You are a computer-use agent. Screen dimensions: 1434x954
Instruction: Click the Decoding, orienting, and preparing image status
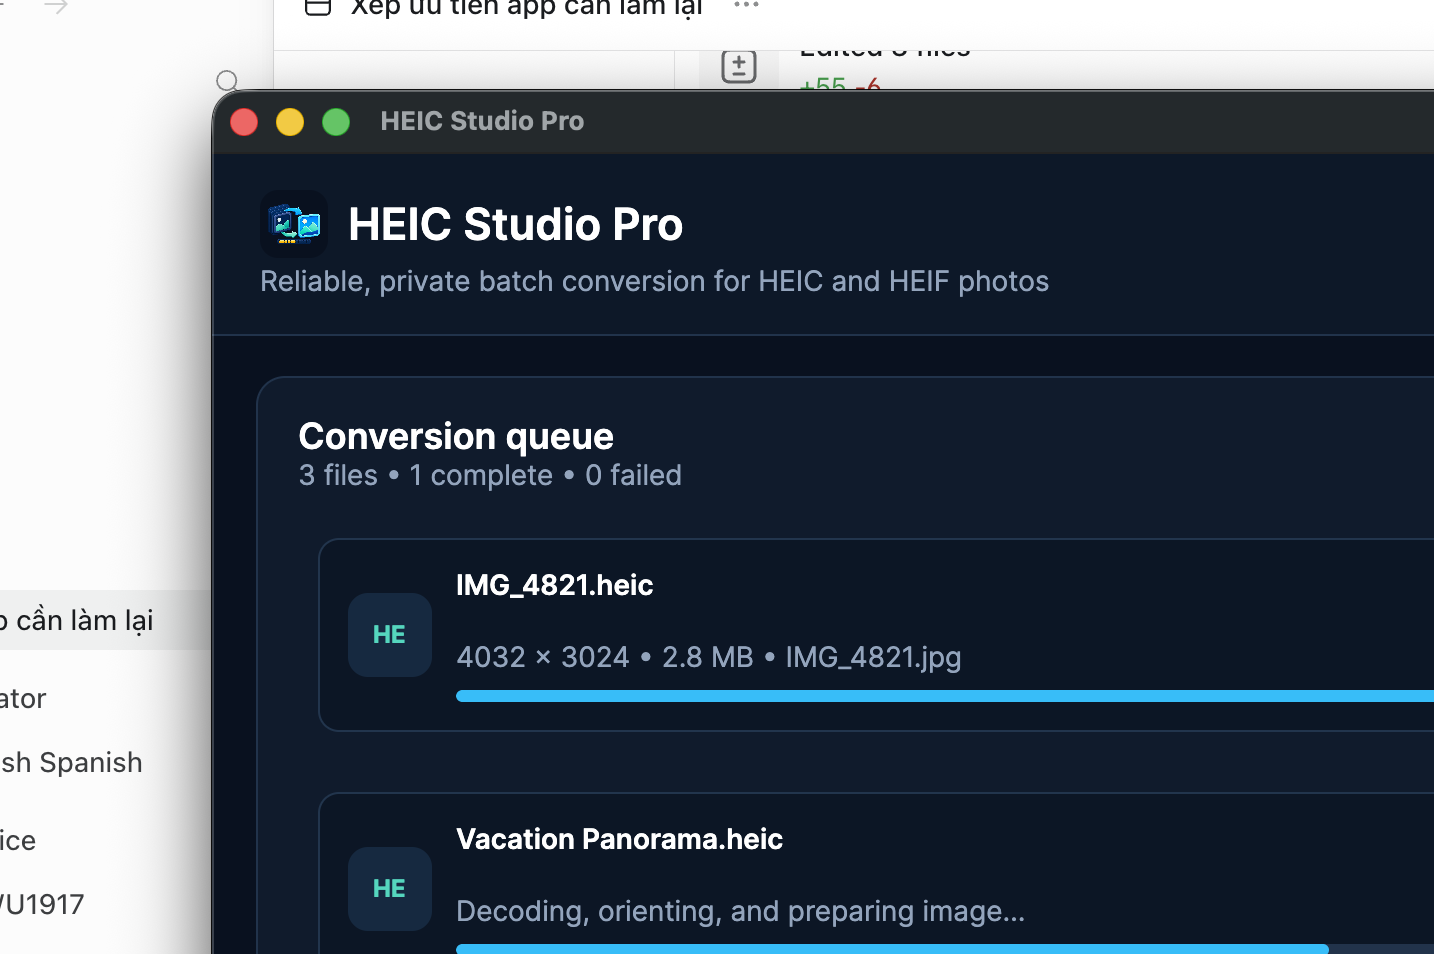741,911
